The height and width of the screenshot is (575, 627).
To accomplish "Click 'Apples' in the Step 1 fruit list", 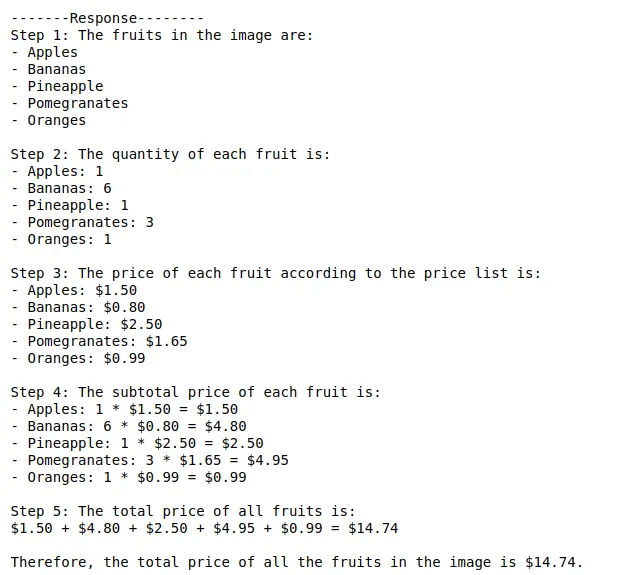I will coord(52,52).
